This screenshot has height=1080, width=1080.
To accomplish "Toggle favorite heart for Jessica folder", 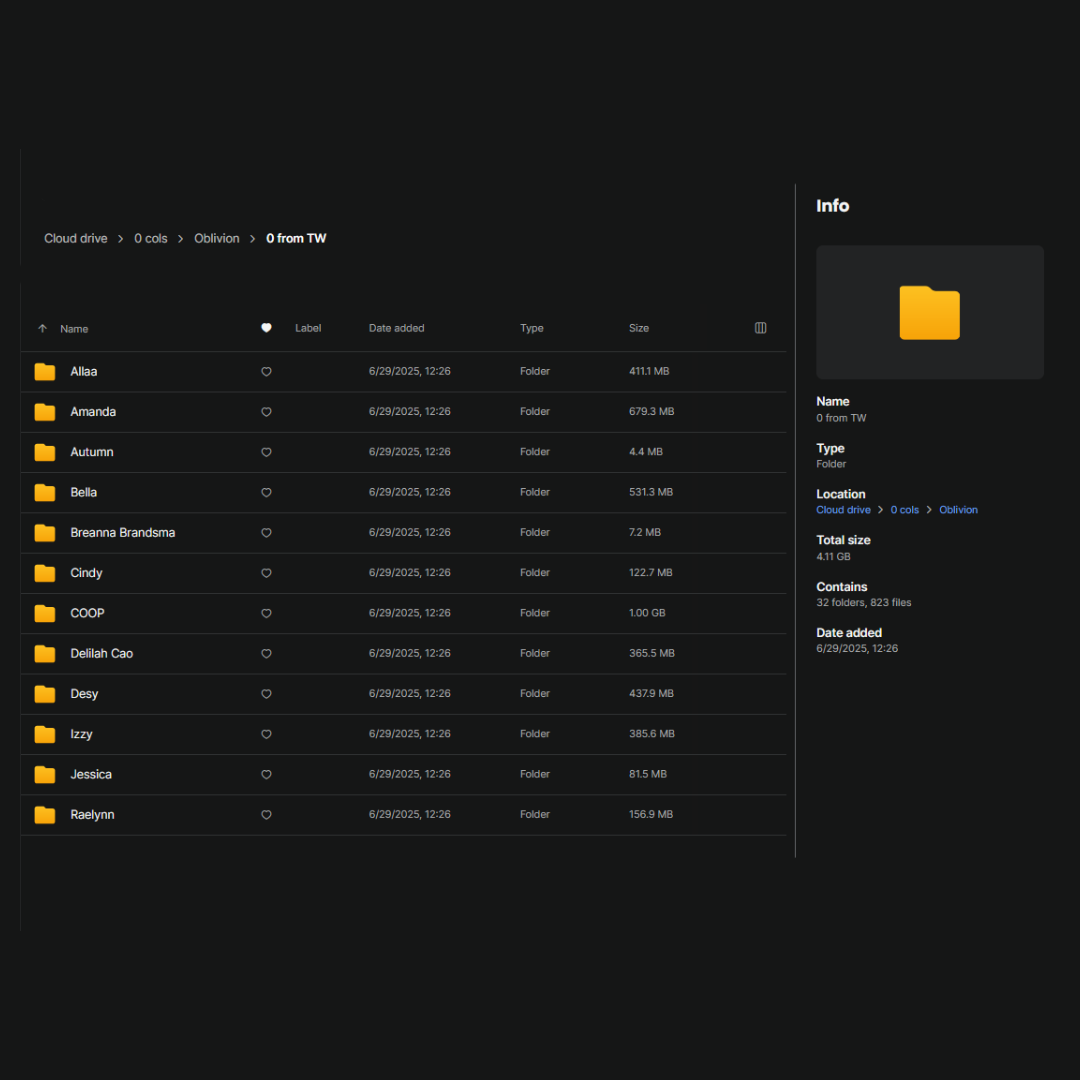I will pyautogui.click(x=266, y=775).
